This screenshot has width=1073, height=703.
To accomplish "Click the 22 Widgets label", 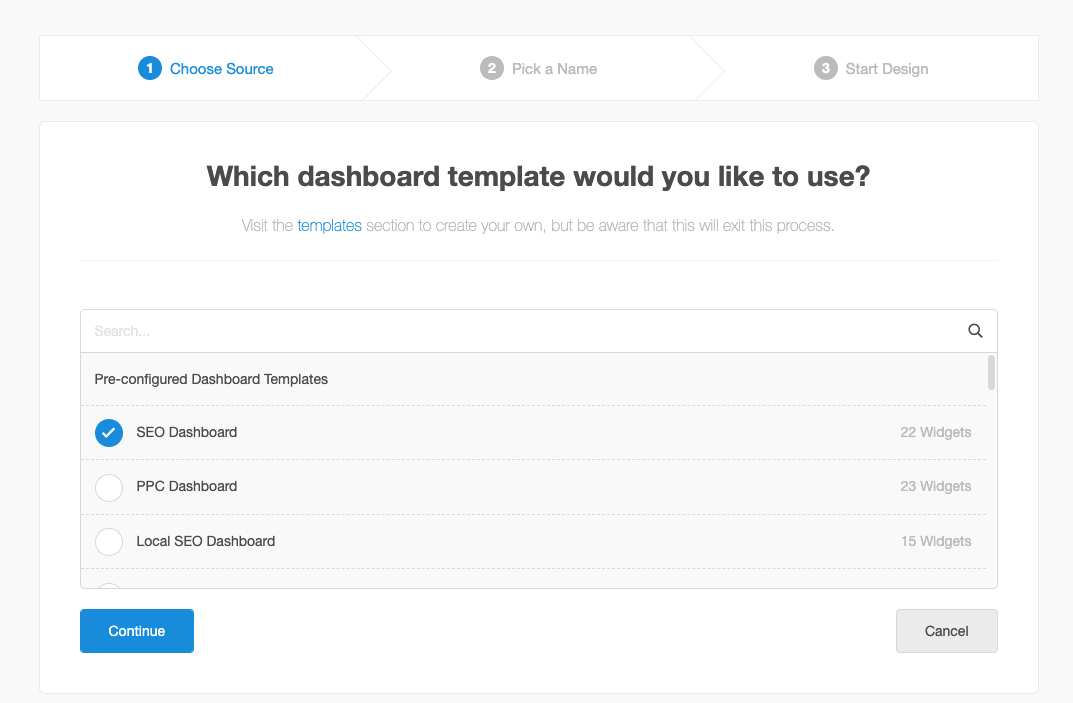I will coord(936,432).
